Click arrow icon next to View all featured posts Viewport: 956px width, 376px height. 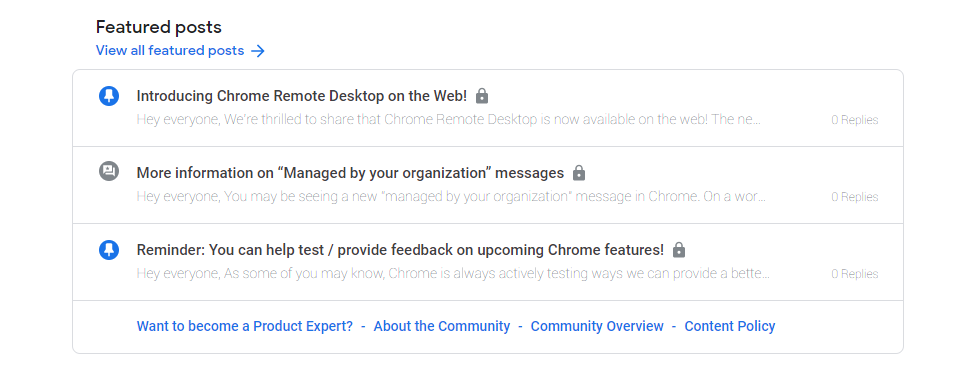pyautogui.click(x=258, y=51)
